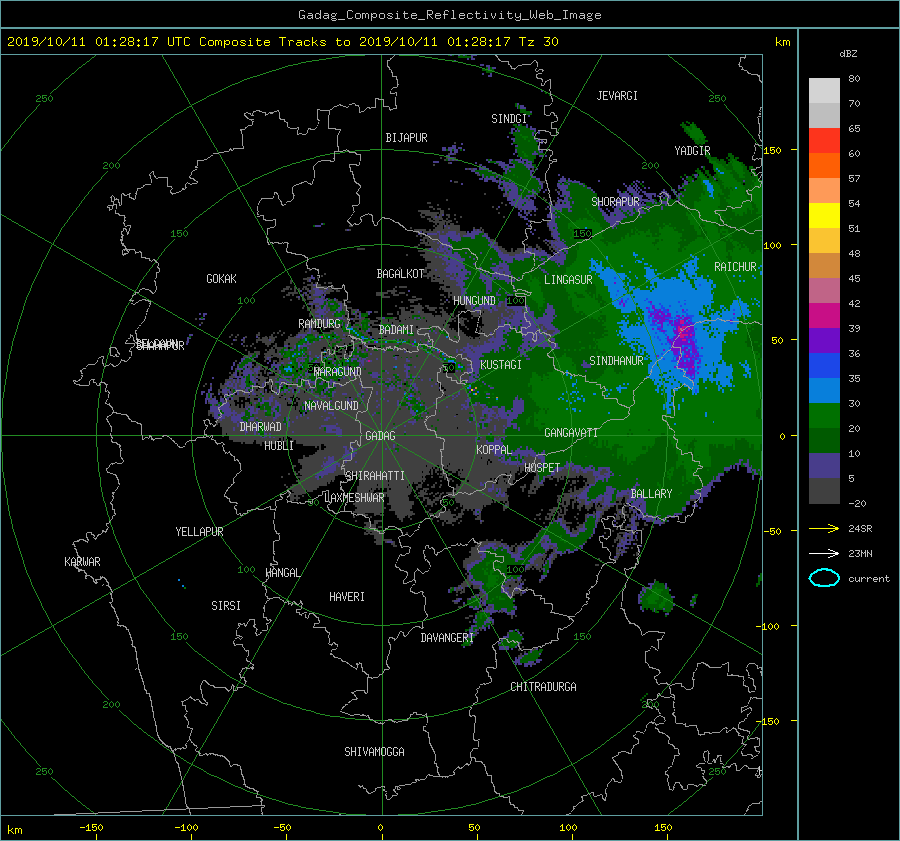Click the SINDGI label
The width and height of the screenshot is (900, 841).
click(509, 119)
